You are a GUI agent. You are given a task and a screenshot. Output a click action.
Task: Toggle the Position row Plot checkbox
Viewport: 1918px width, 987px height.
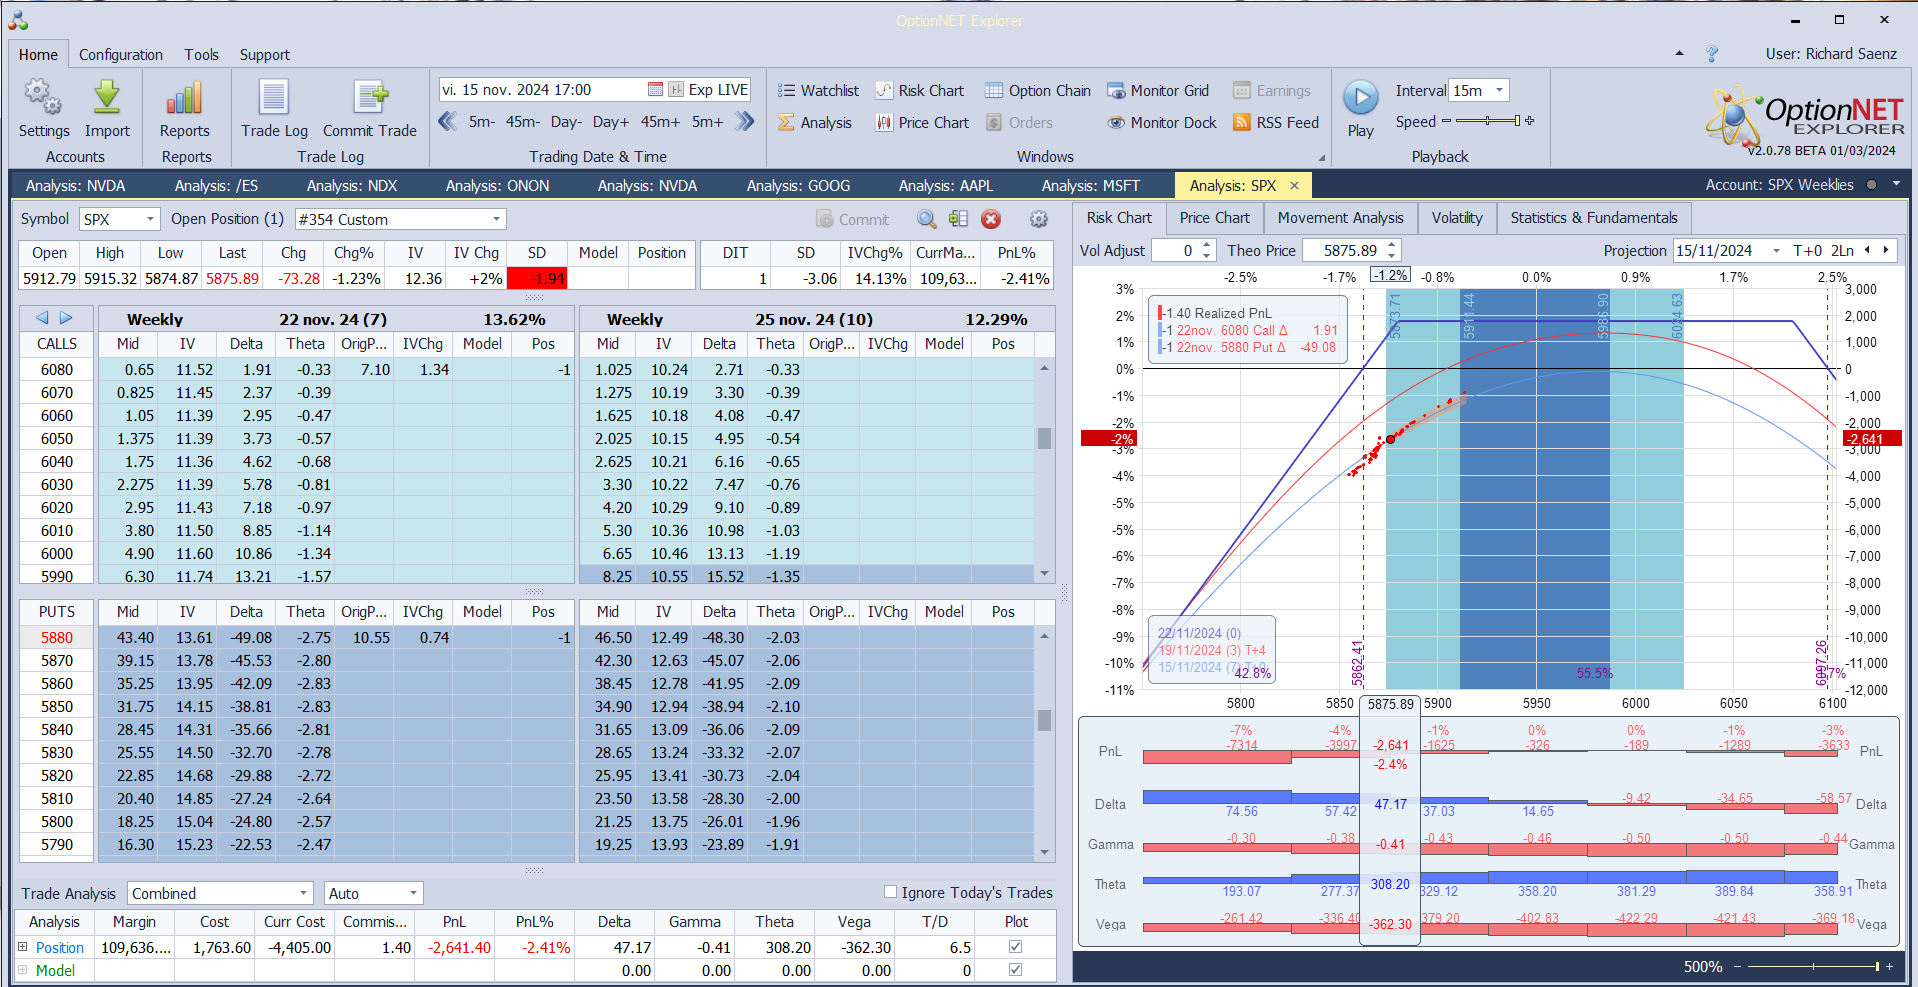pyautogui.click(x=1016, y=947)
